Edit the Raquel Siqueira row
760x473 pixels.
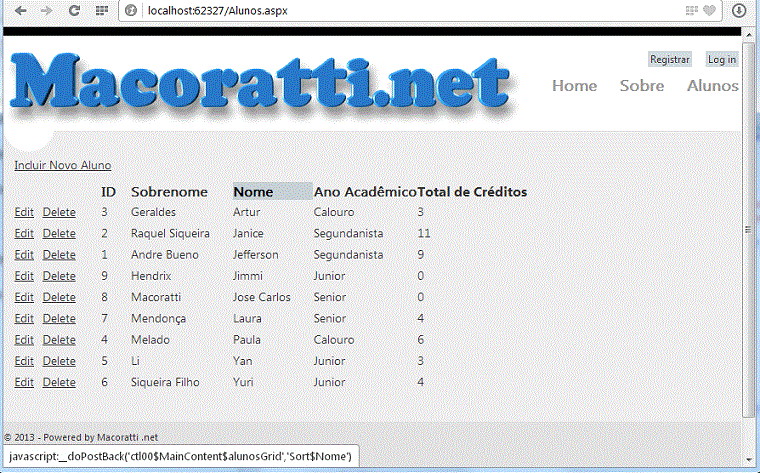[24, 234]
